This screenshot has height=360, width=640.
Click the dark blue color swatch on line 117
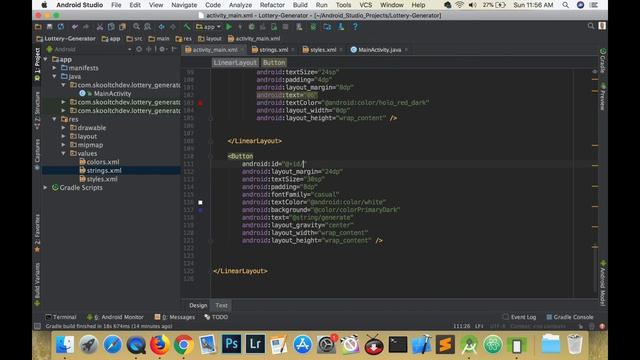[x=200, y=210]
